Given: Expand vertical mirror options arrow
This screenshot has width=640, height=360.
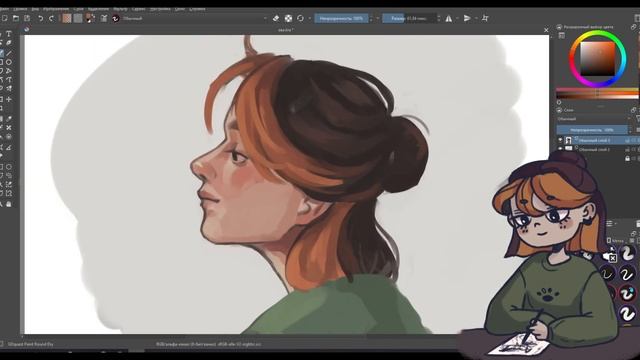Looking at the screenshot, I should pyautogui.click(x=476, y=18).
